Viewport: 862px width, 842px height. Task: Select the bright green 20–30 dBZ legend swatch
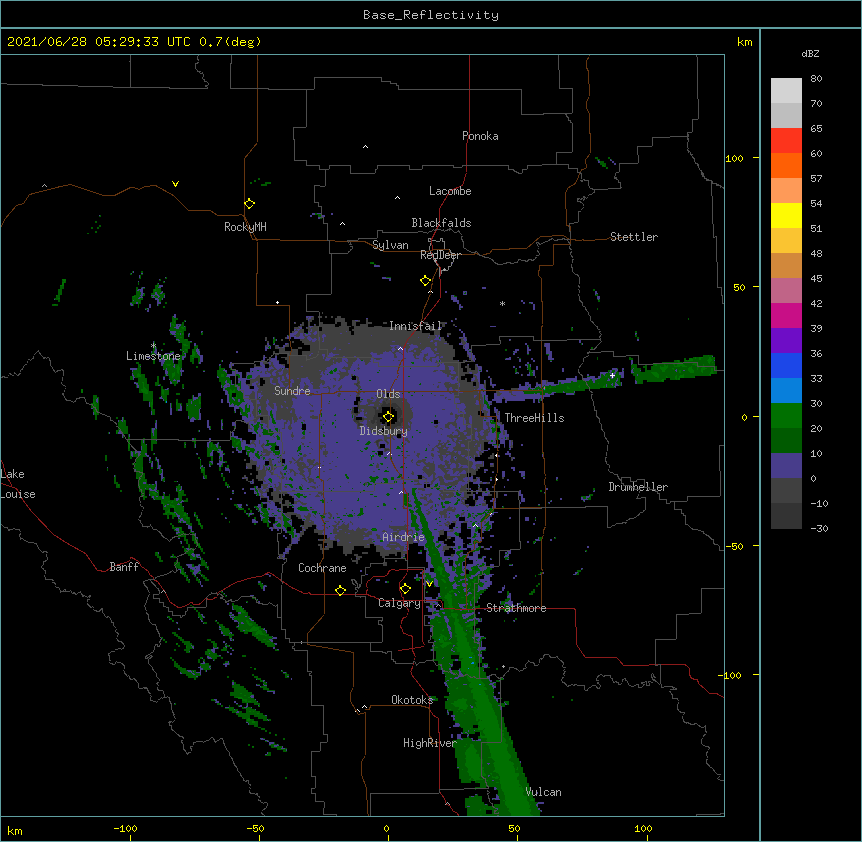pos(786,416)
